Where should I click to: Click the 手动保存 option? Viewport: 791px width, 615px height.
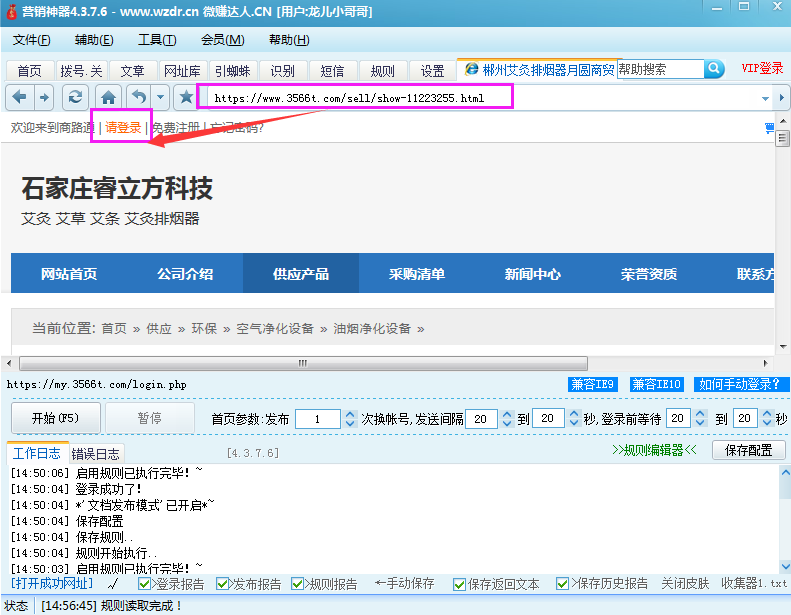coord(405,584)
